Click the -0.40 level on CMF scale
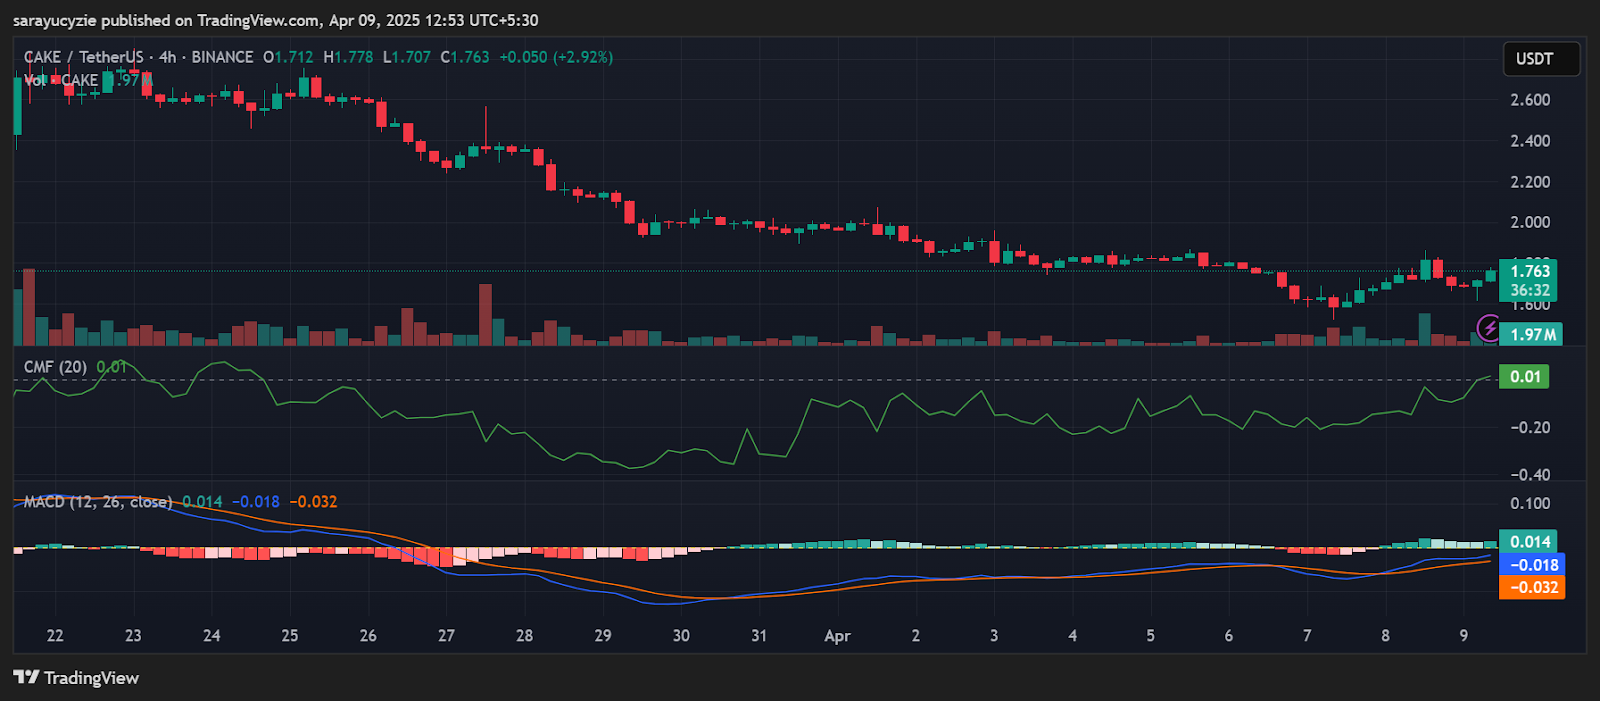This screenshot has height=701, width=1600. 1530,475
